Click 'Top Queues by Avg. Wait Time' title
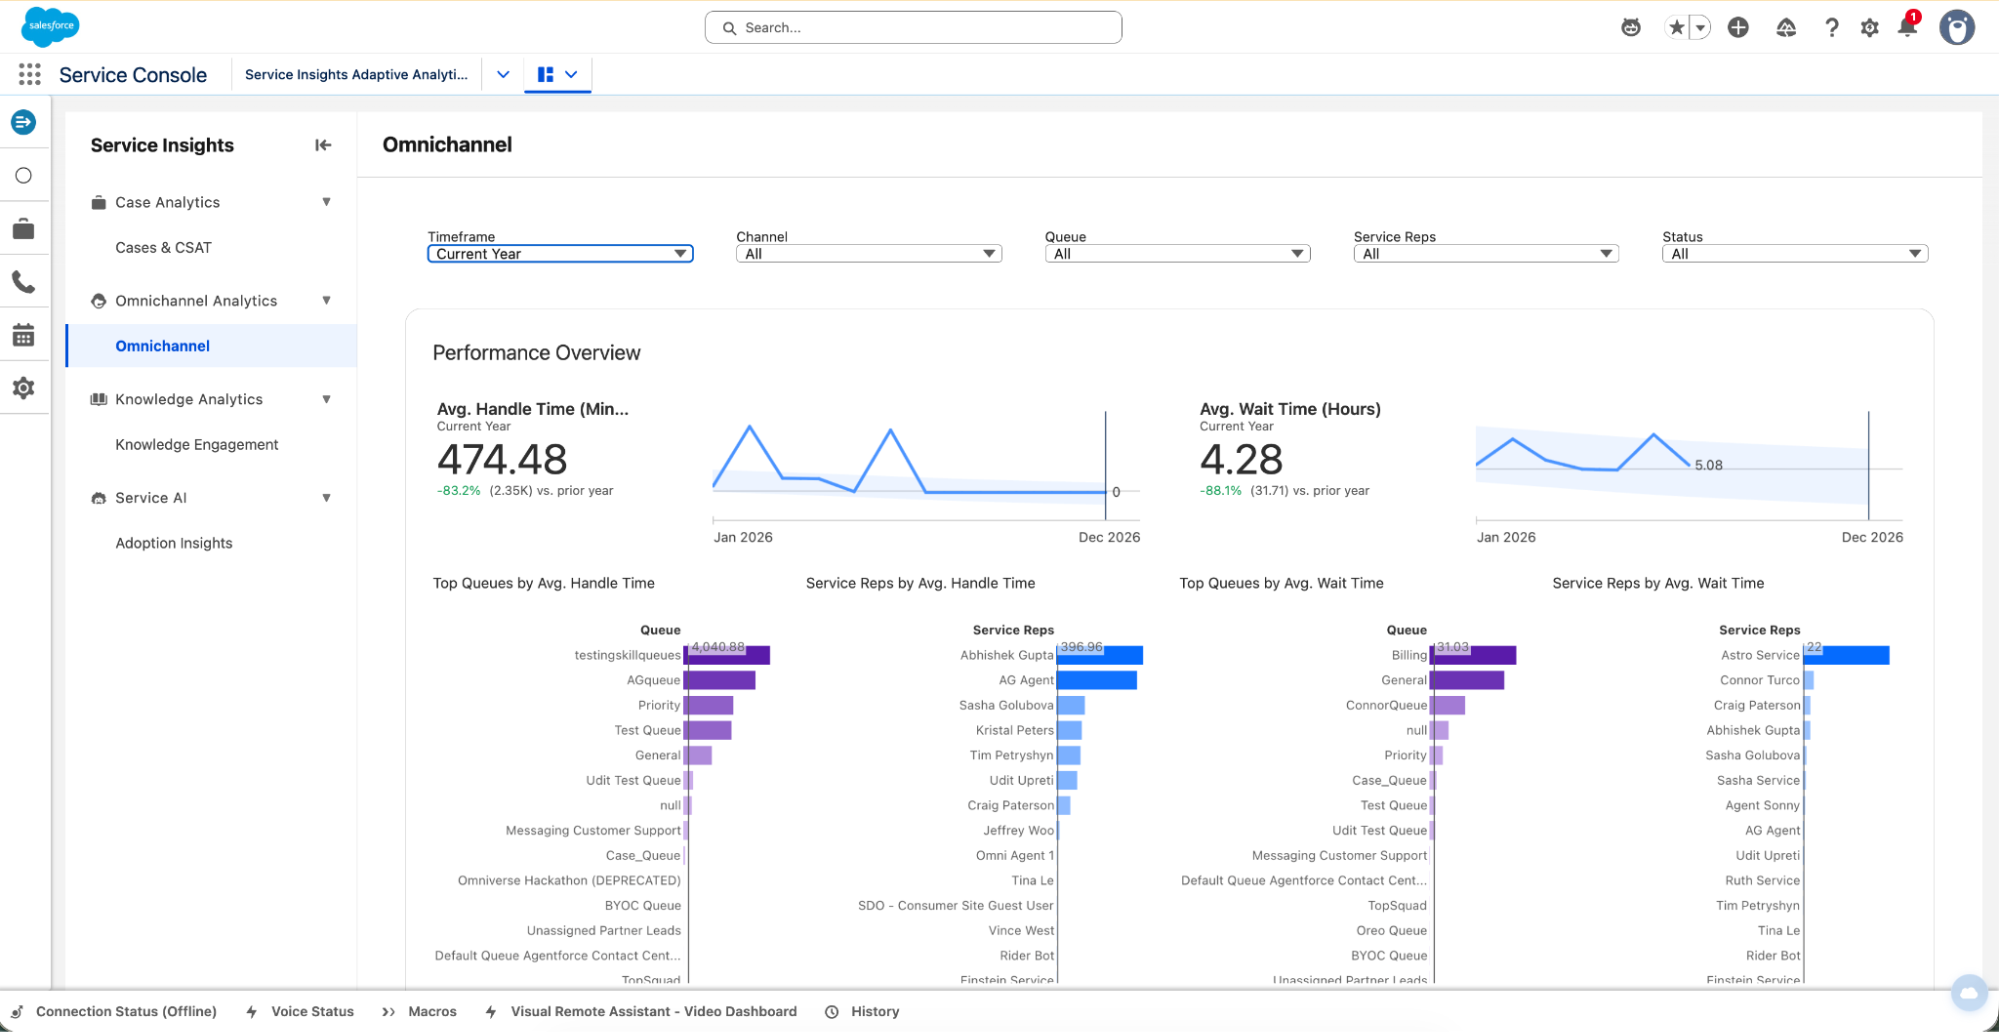Image resolution: width=1999 pixels, height=1032 pixels. coord(1282,583)
